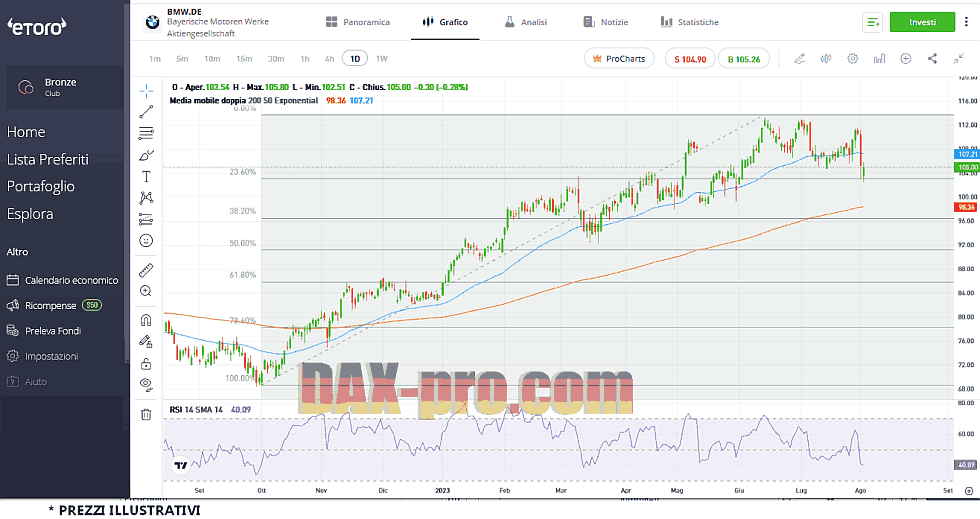Switch to the Grafico tab

click(x=445, y=22)
